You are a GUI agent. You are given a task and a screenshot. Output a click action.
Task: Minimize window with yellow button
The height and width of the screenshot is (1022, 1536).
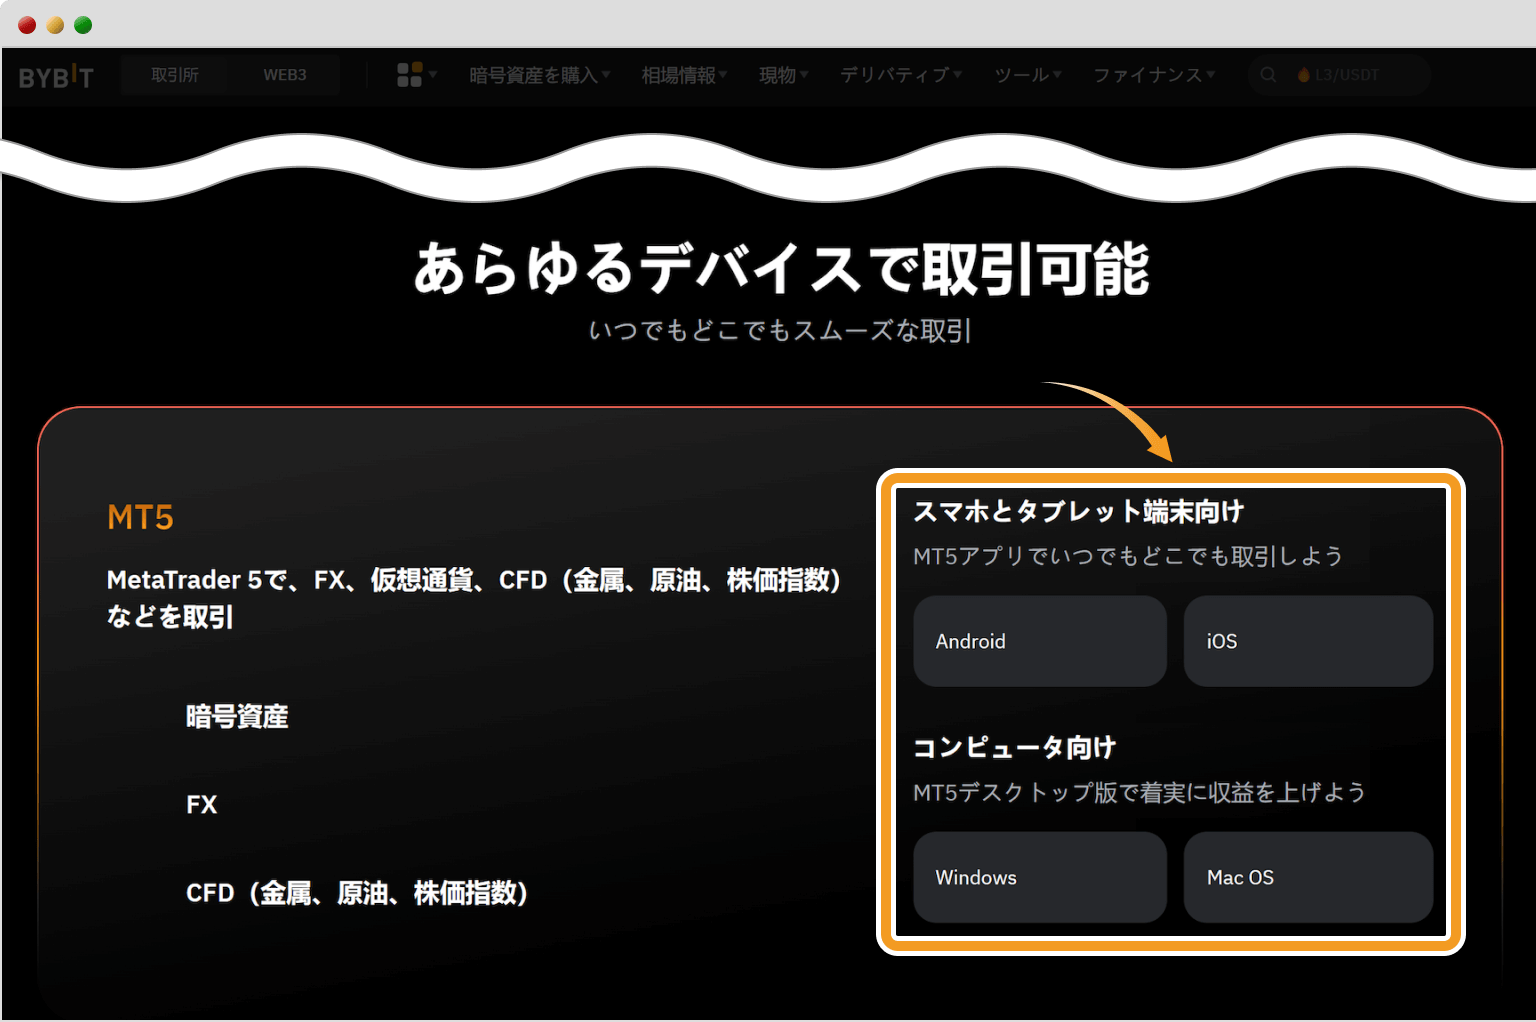(55, 25)
